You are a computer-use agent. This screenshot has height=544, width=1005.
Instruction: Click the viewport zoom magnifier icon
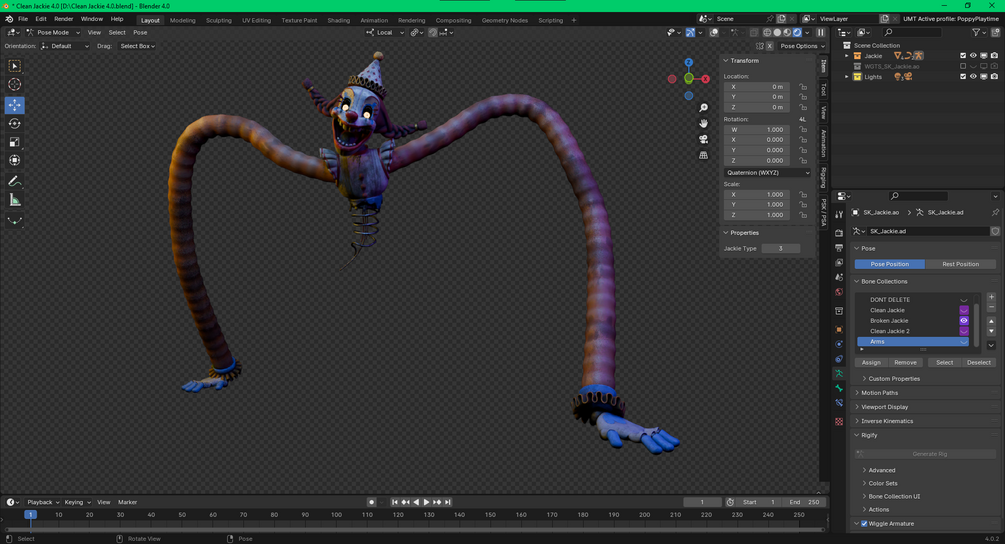703,108
